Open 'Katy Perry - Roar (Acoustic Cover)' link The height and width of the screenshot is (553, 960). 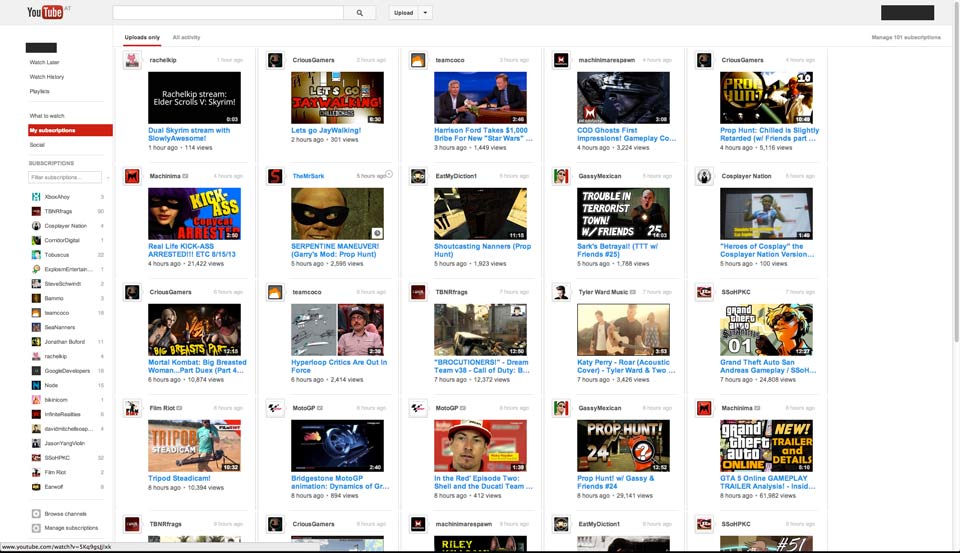(626, 366)
